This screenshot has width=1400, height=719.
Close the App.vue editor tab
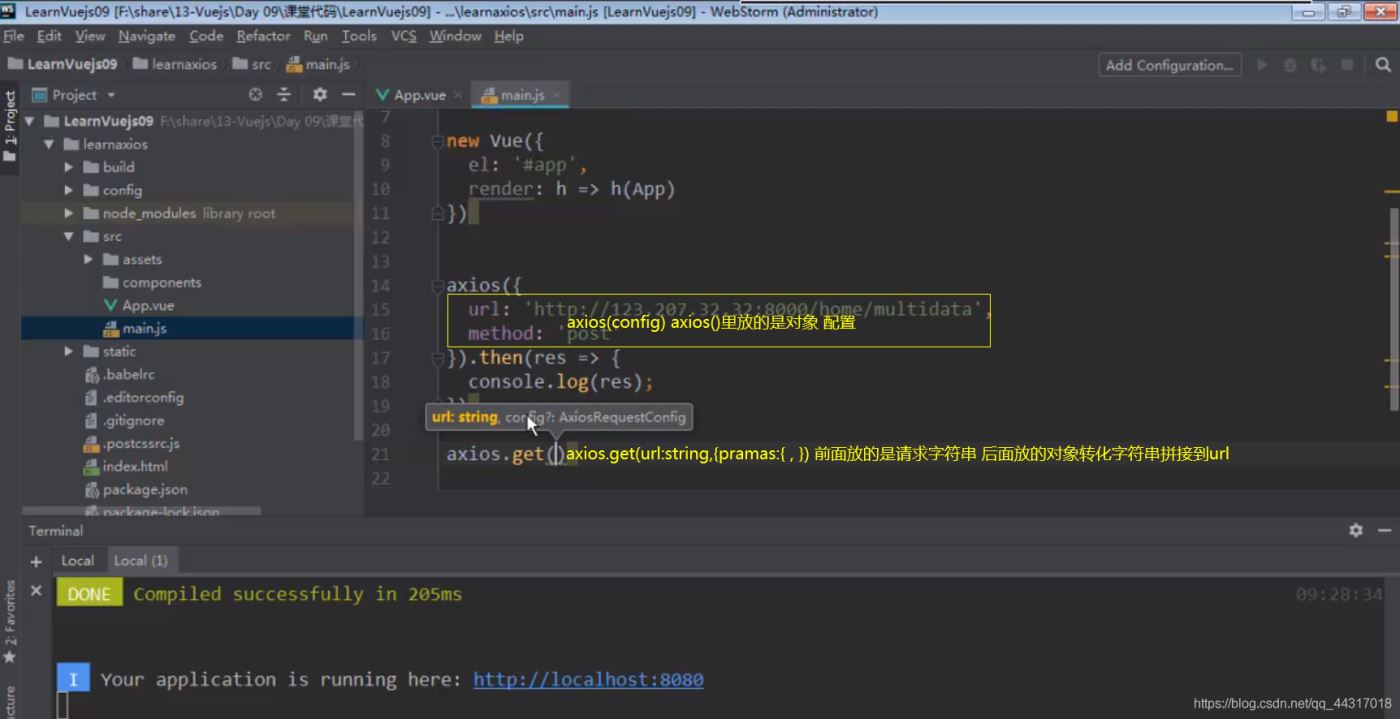(x=458, y=95)
